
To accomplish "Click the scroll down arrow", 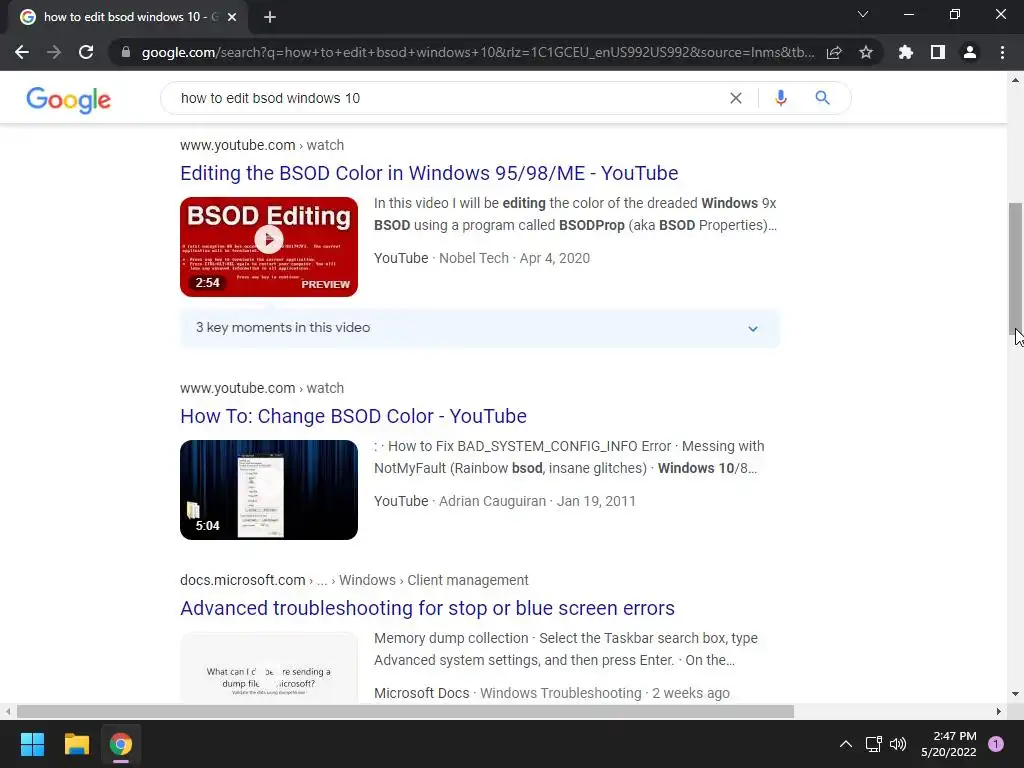I will [1015, 694].
